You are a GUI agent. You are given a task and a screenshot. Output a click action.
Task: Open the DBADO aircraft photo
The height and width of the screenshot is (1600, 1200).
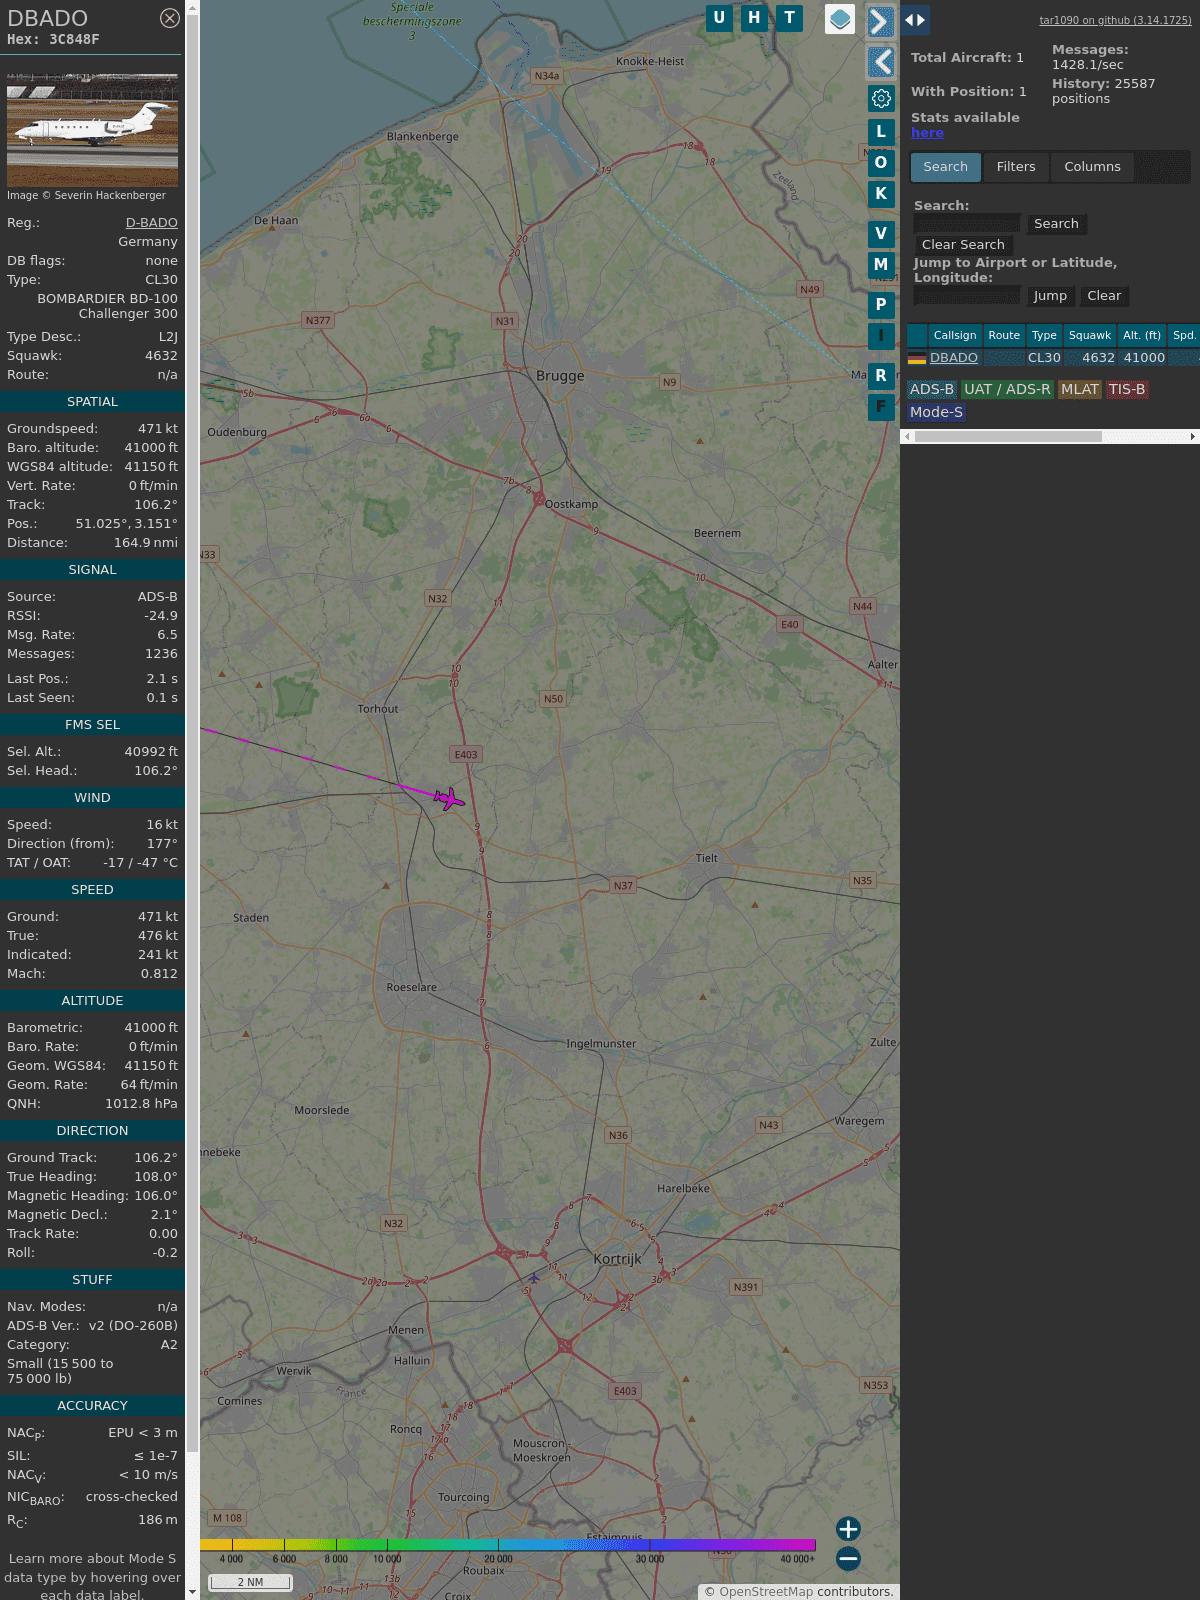point(92,130)
